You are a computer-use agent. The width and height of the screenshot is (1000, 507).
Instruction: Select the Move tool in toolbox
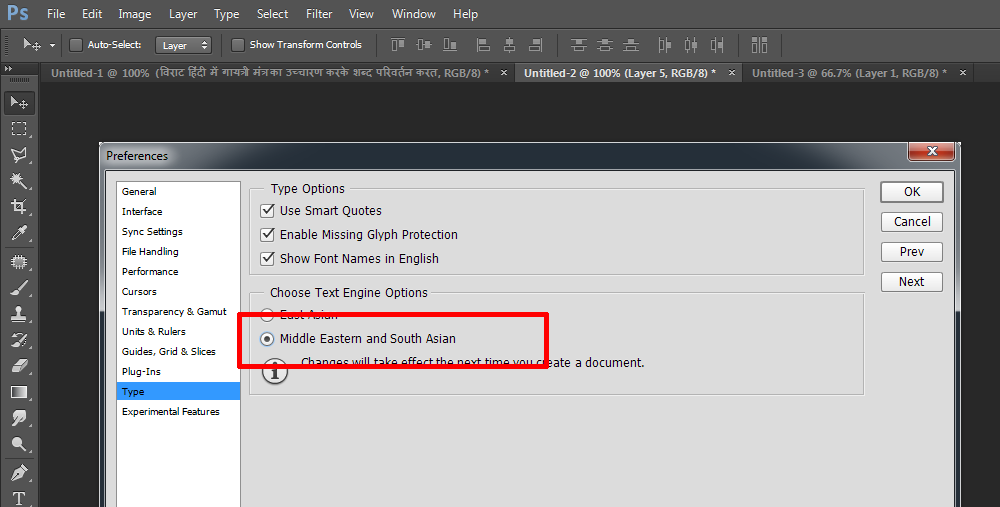coord(19,103)
